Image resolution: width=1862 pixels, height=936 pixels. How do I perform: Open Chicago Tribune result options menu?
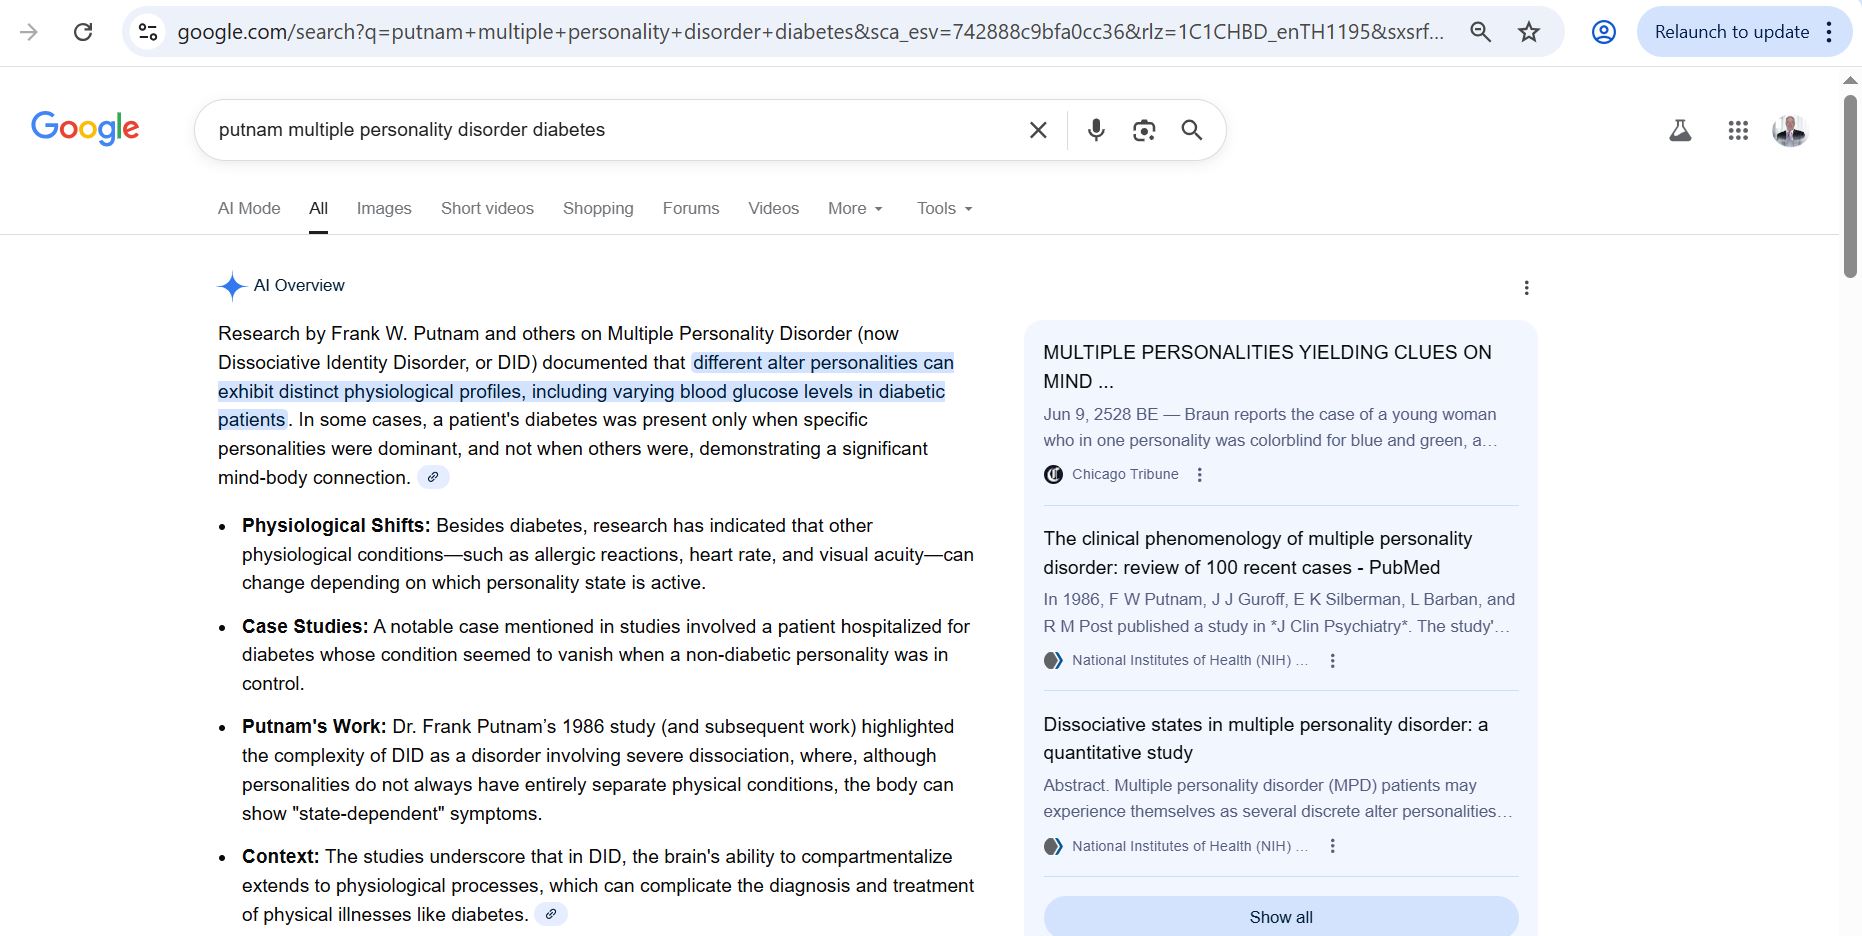(x=1200, y=475)
